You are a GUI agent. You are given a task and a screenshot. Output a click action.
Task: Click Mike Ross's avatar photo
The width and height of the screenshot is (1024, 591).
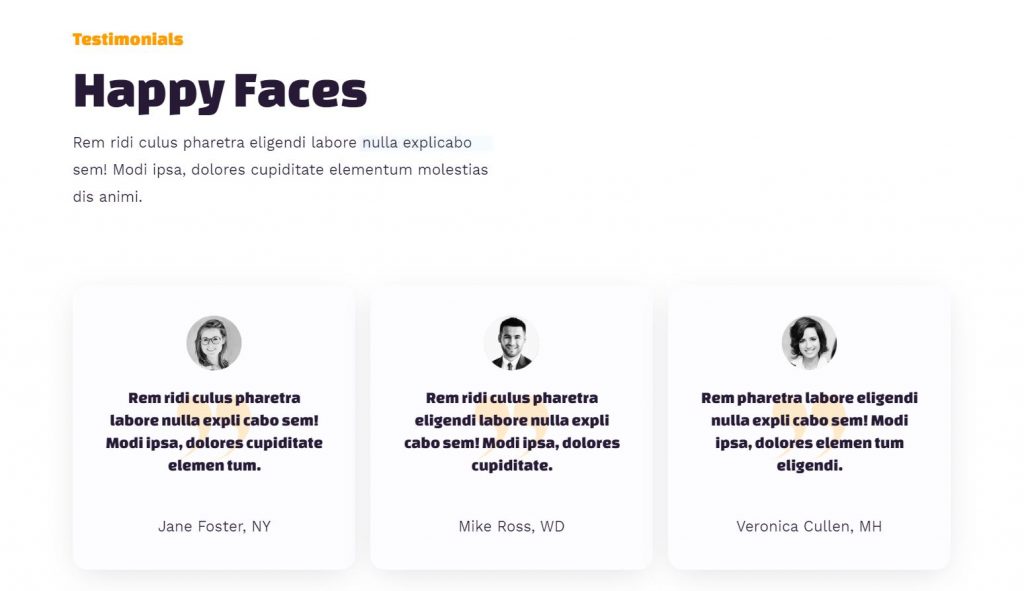click(511, 343)
